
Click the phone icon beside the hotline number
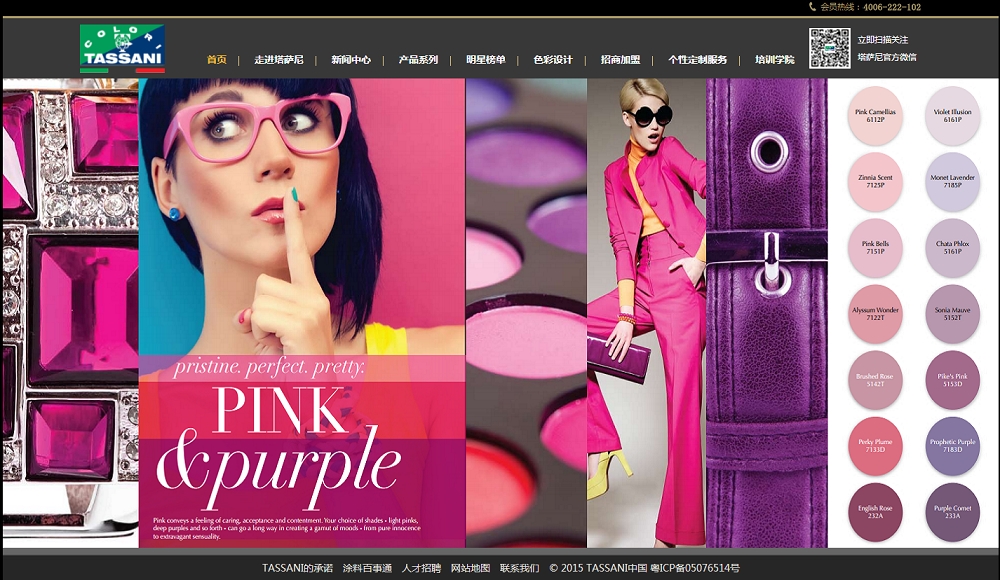(x=812, y=7)
